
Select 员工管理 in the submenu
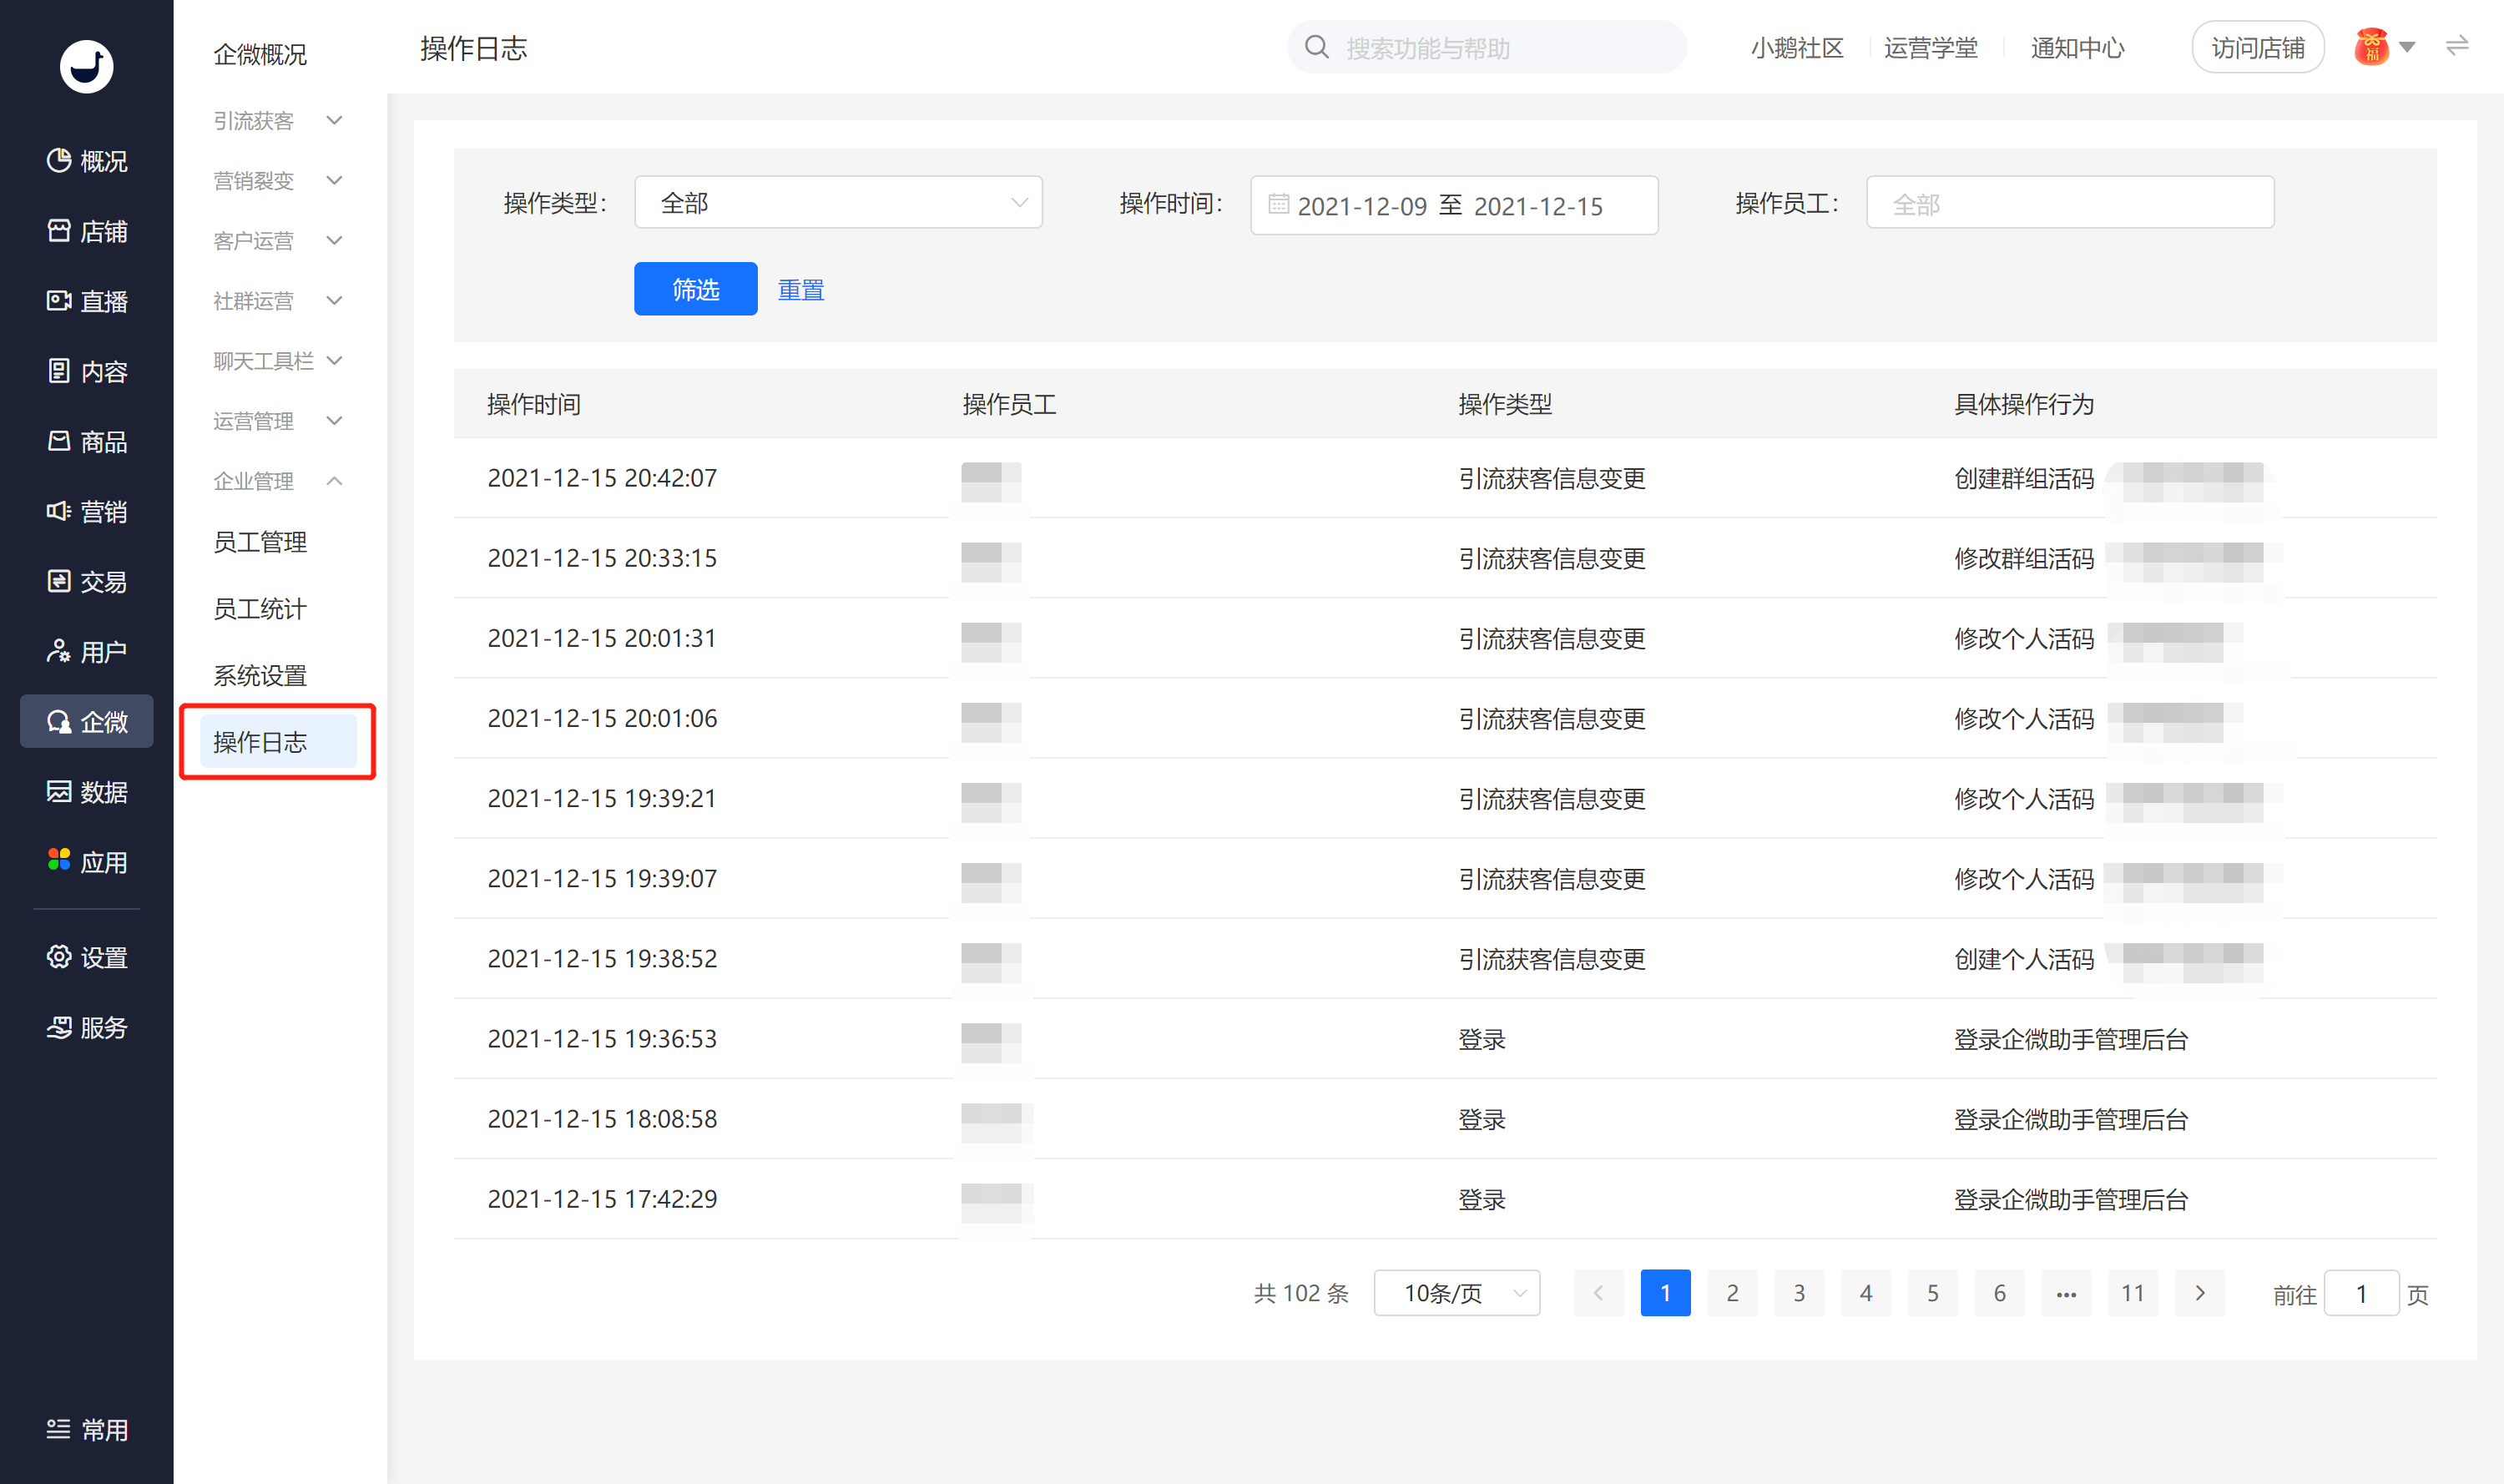tap(260, 542)
